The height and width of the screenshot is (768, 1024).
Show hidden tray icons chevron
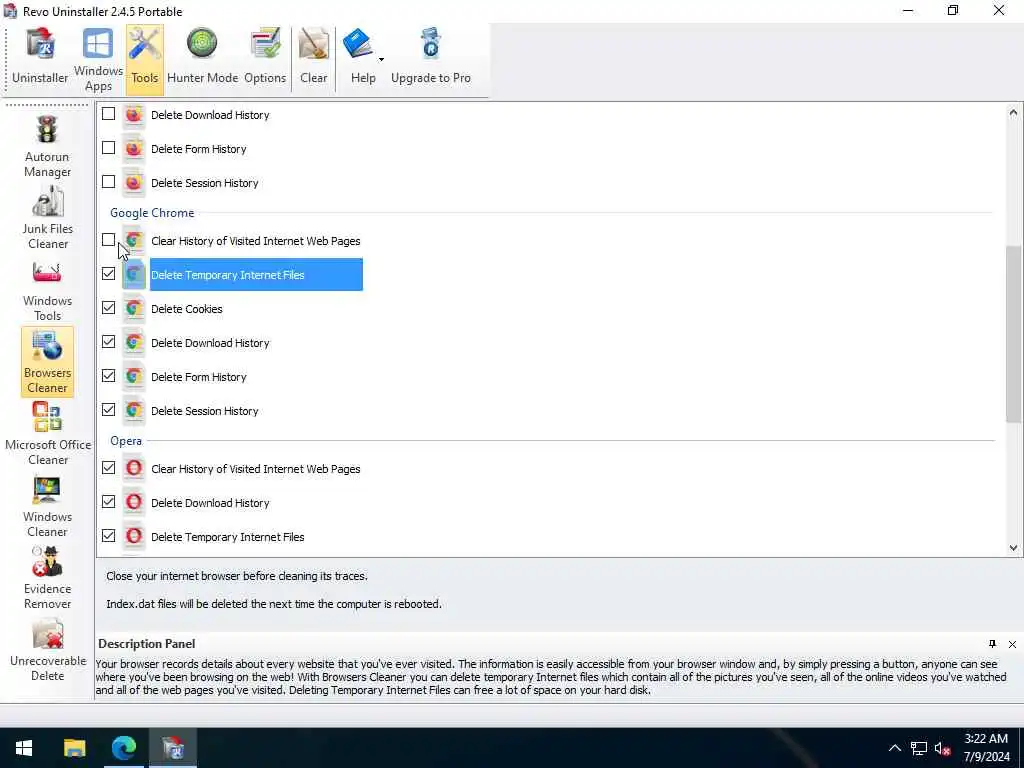[895, 748]
